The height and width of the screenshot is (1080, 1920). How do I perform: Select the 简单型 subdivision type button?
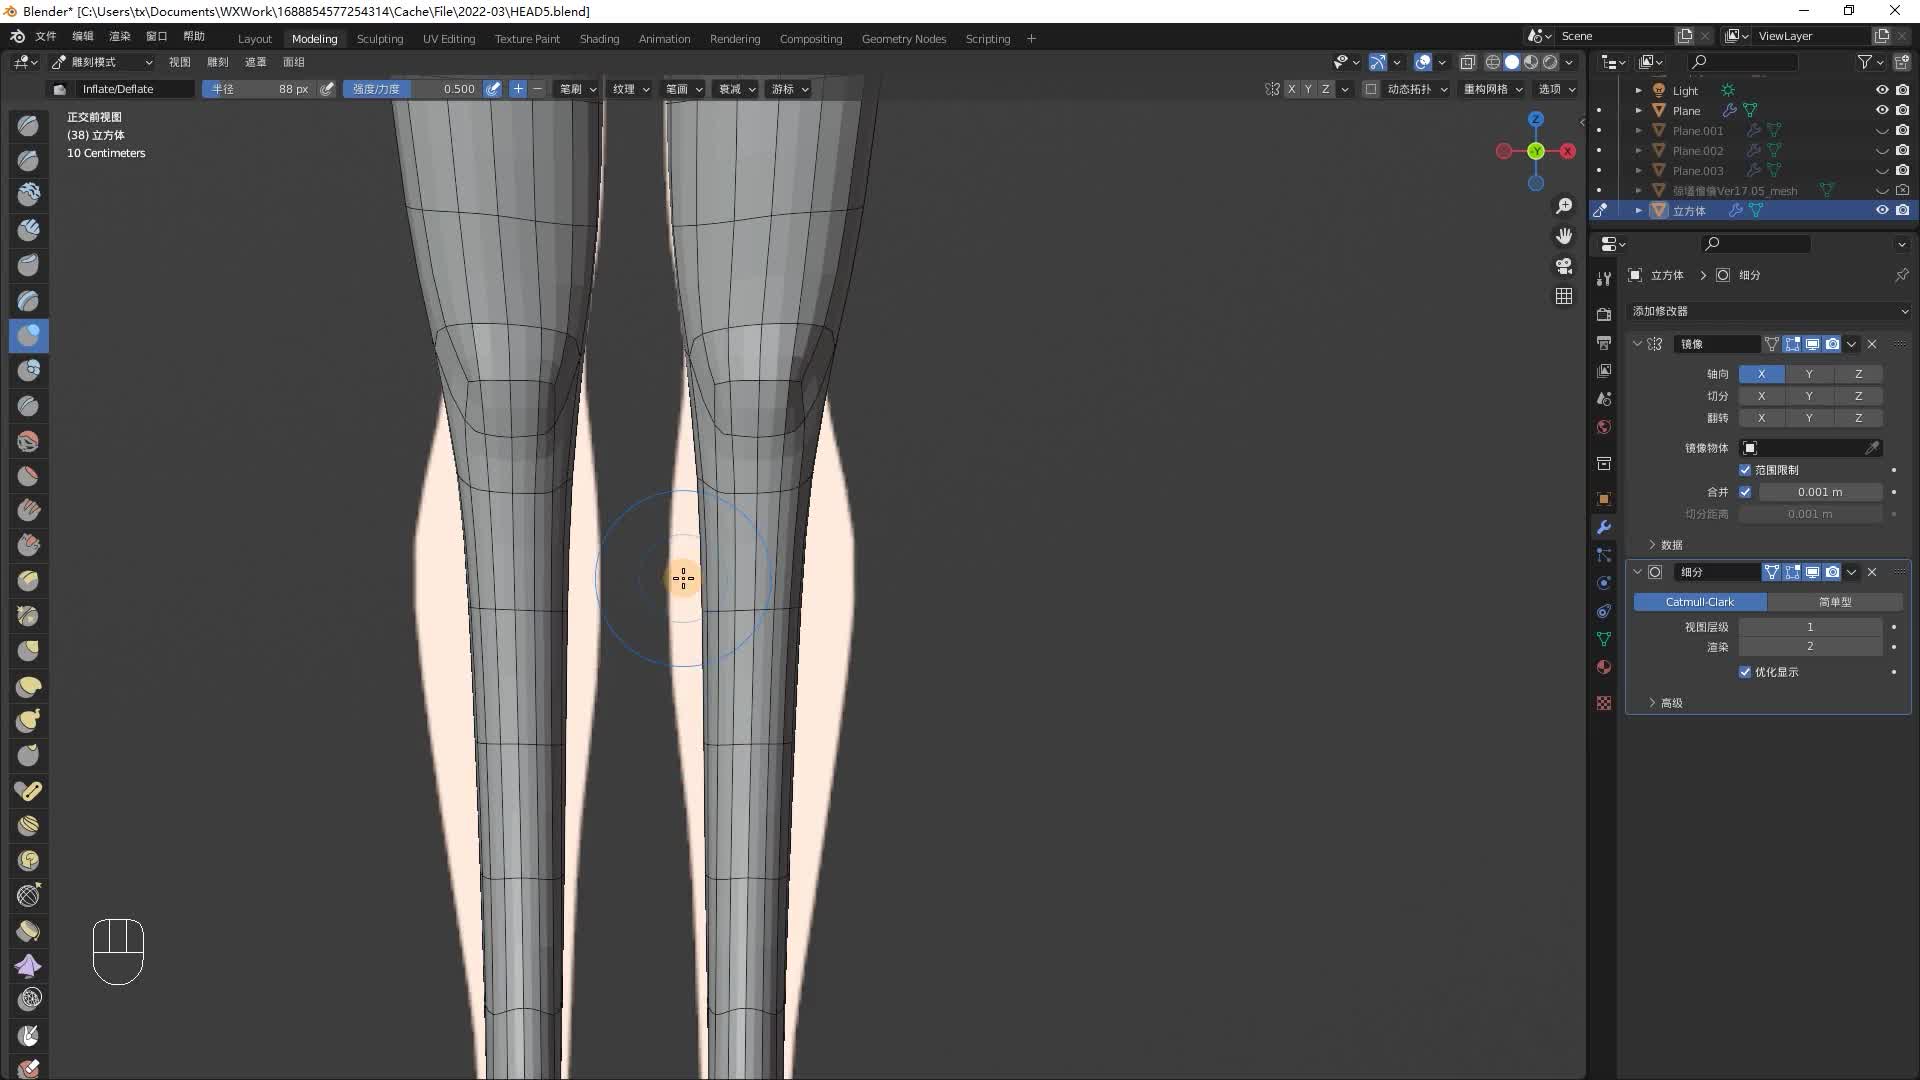(x=1834, y=602)
